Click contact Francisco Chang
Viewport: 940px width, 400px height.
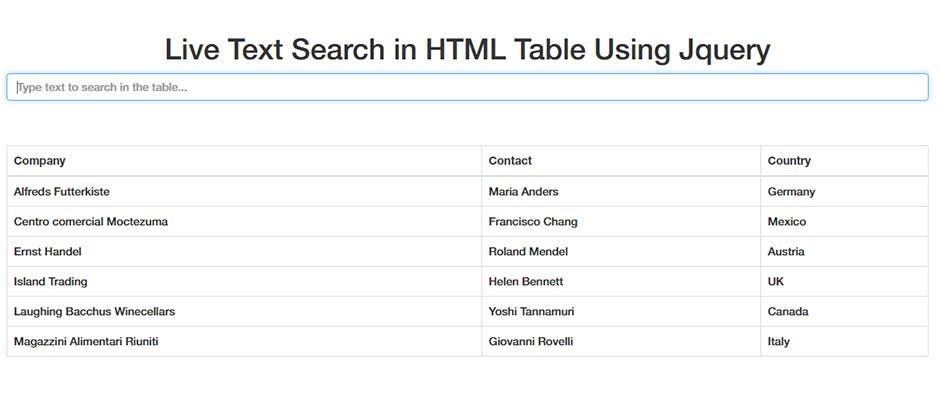coord(533,221)
